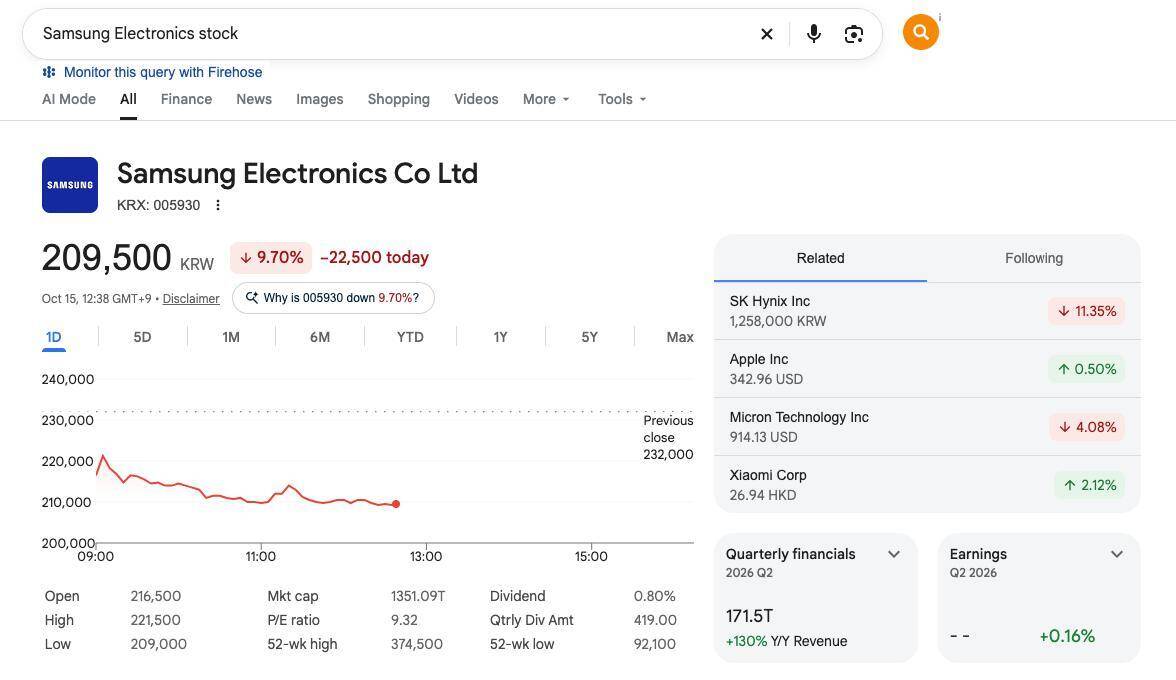Click Why is 005930 down 9.70% button
Image resolution: width=1176 pixels, height=680 pixels.
click(x=333, y=298)
